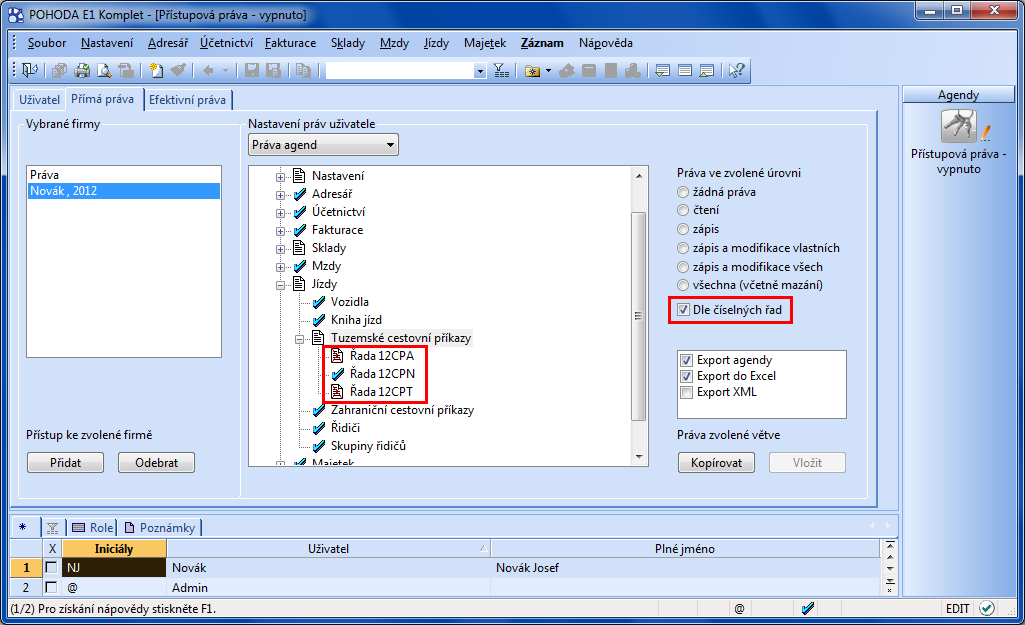The image size is (1025, 625).
Task: Expand the Mzdy tree node
Action: (x=280, y=267)
